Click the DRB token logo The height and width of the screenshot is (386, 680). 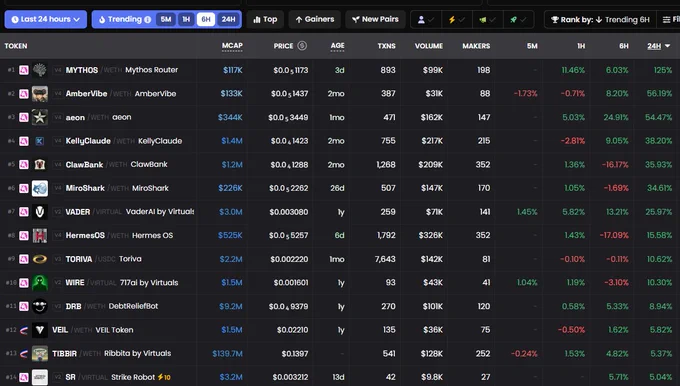pyautogui.click(x=40, y=306)
